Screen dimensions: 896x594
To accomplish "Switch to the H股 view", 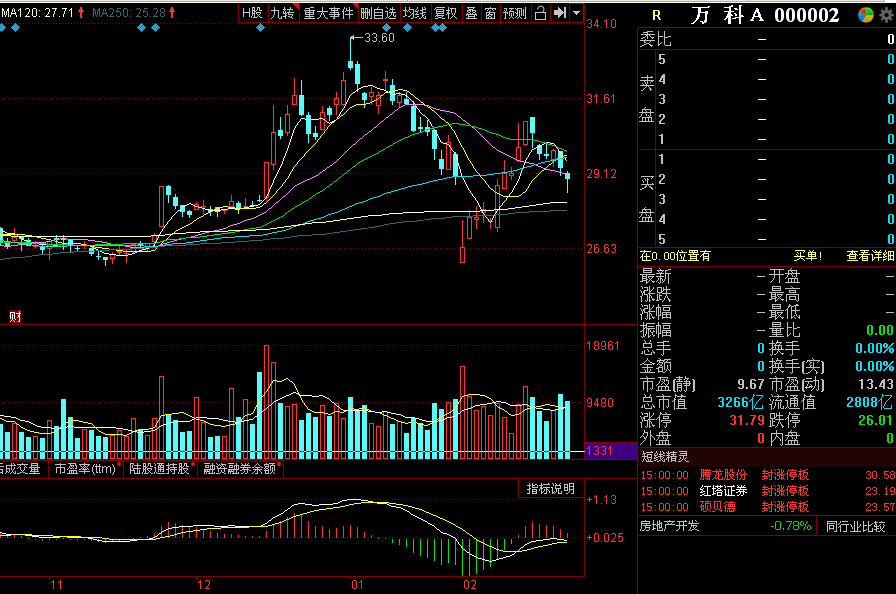I will click(252, 13).
